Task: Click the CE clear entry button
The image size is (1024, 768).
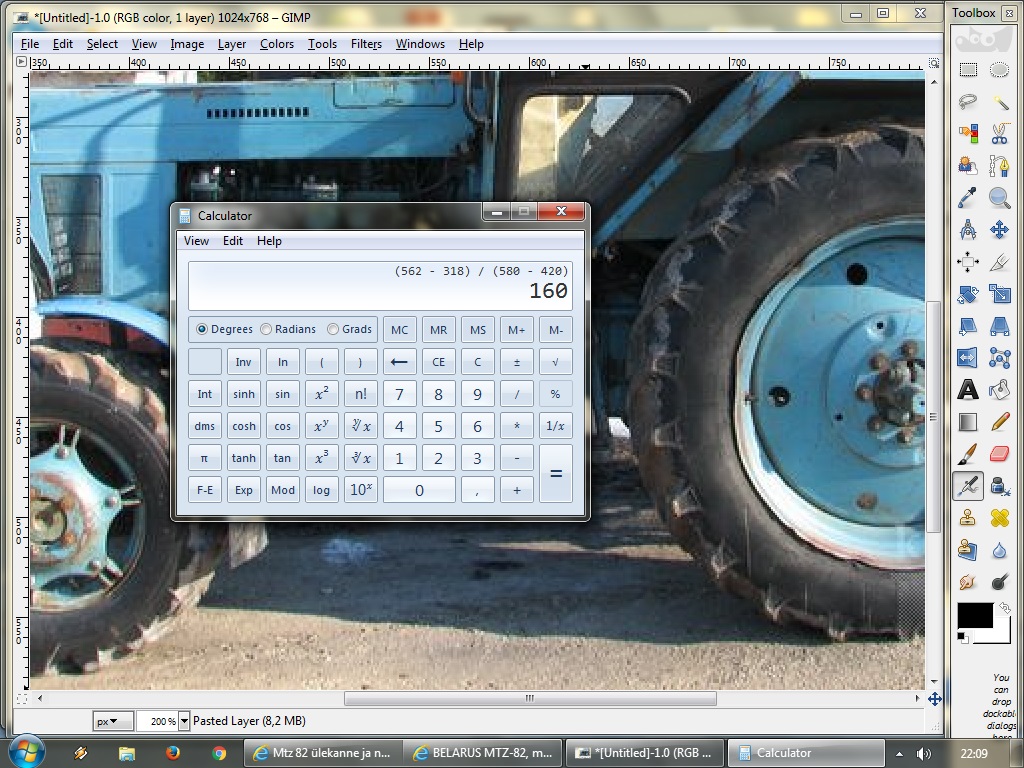Action: (x=438, y=362)
